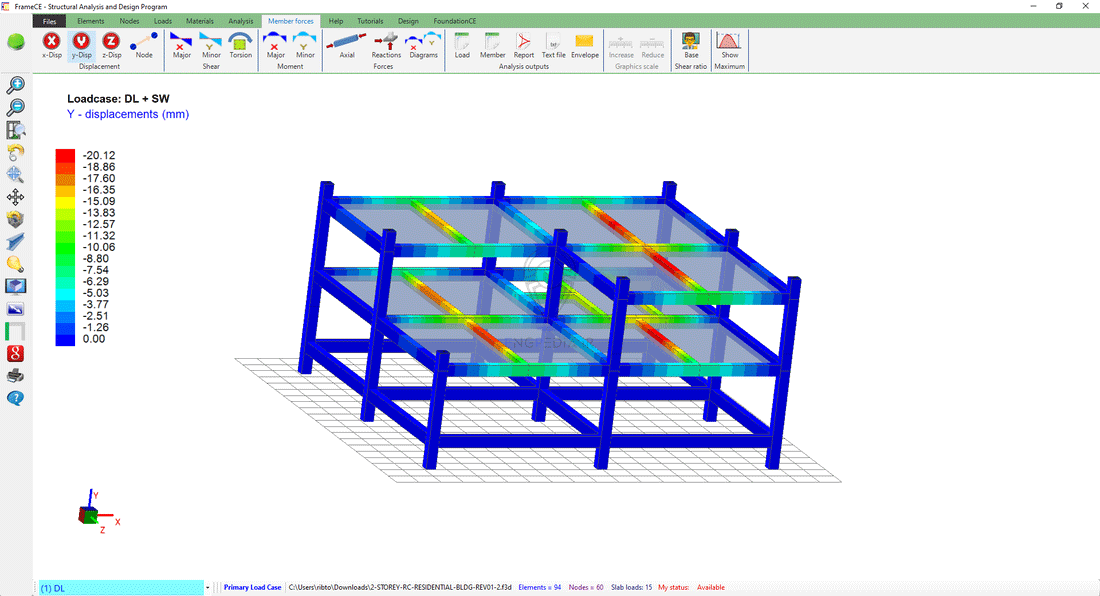The image size is (1100, 596).
Task: Click the Base shear ratio button
Action: [x=691, y=44]
